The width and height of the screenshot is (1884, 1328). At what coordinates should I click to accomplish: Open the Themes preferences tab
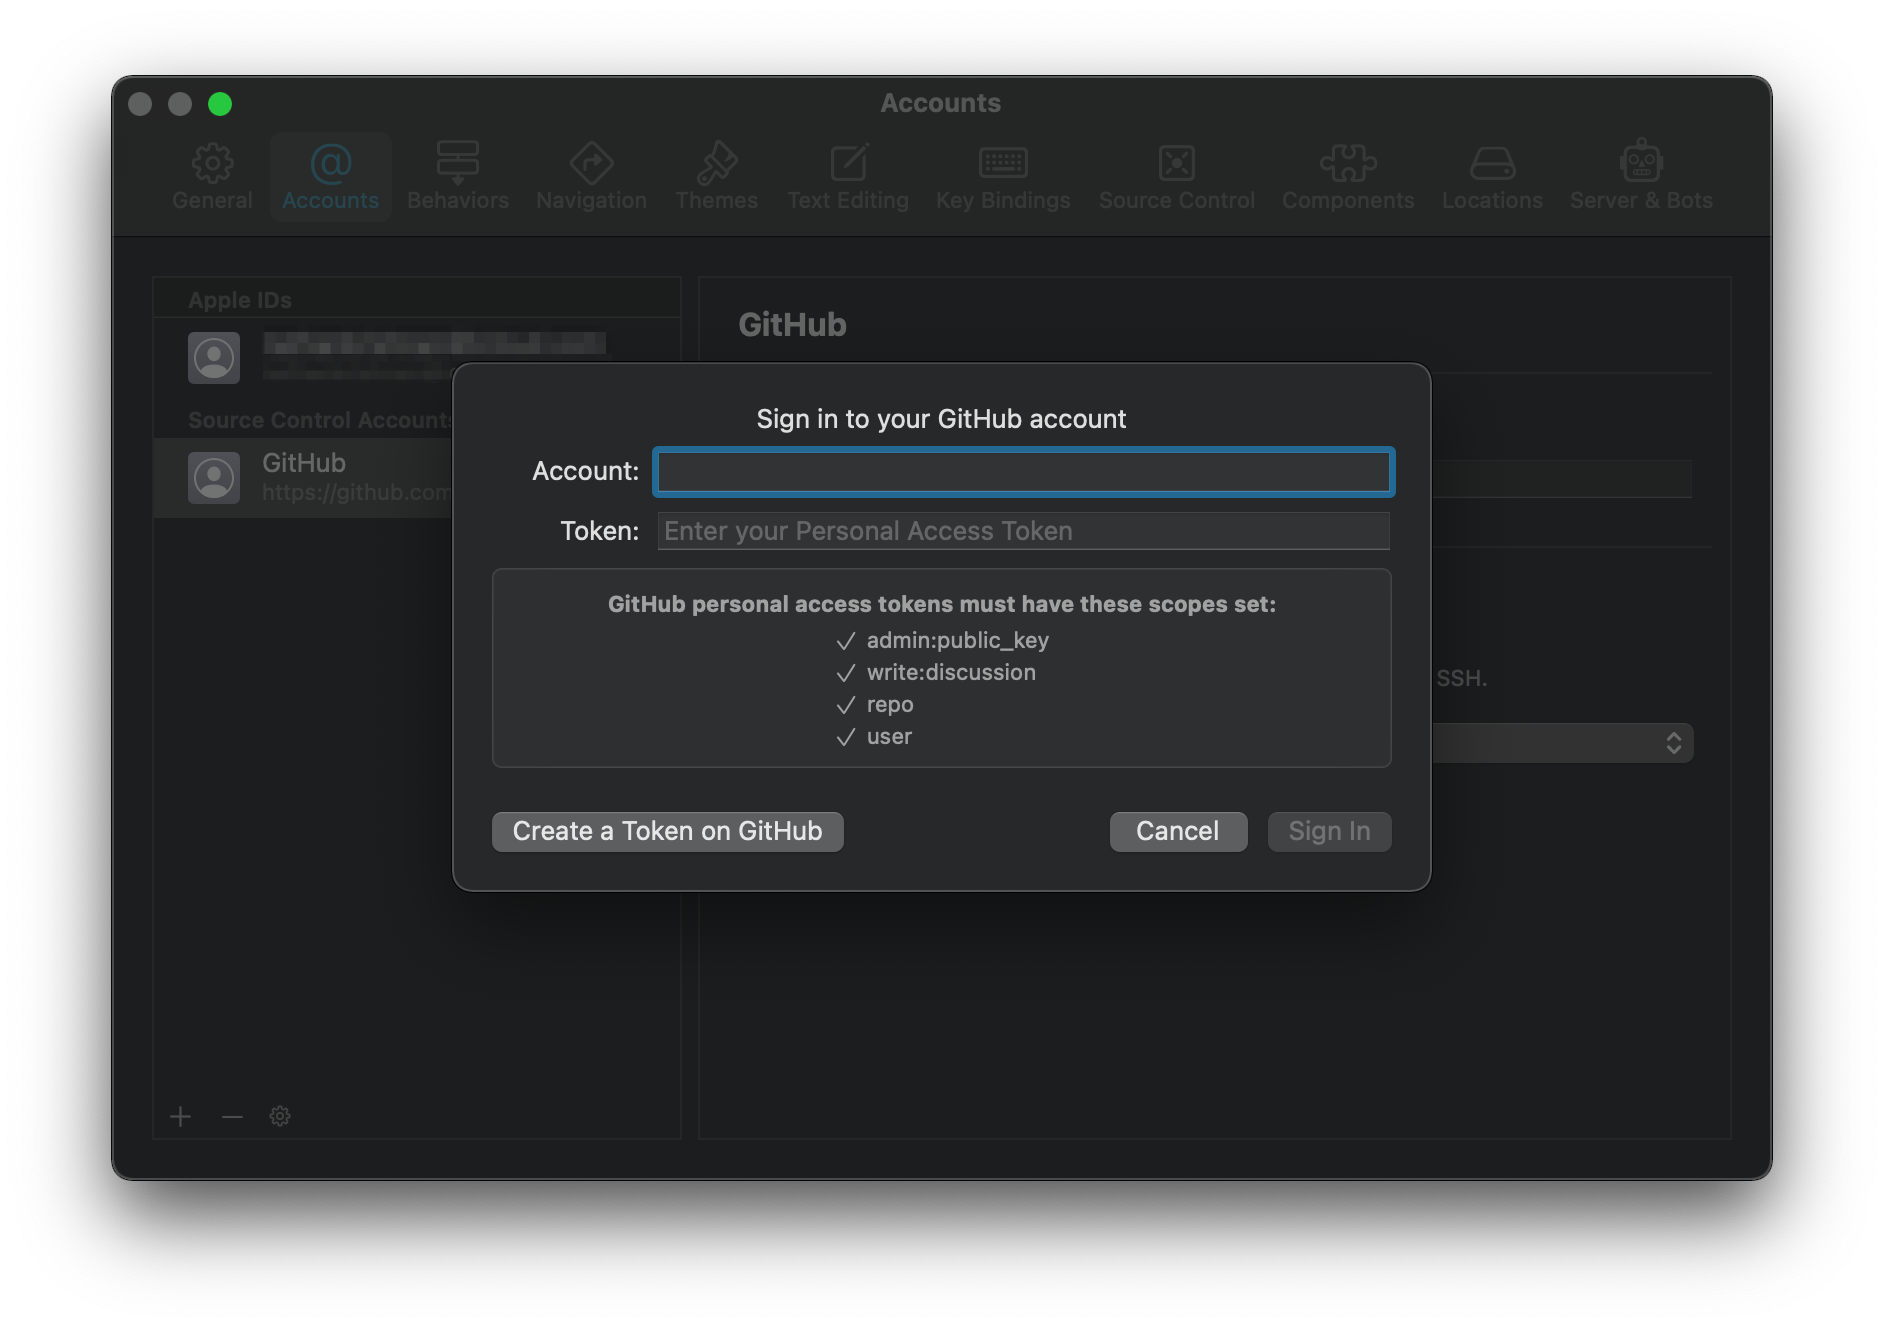point(716,178)
